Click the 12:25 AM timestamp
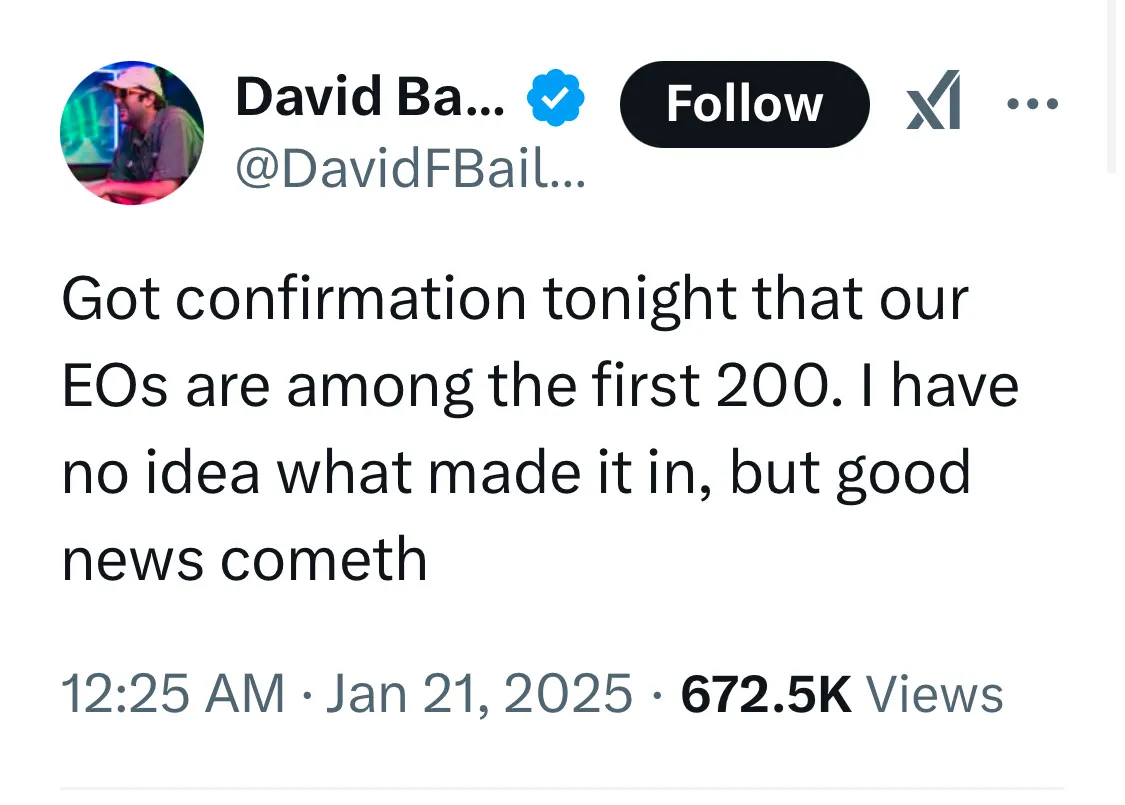1125x805 pixels. 172,694
